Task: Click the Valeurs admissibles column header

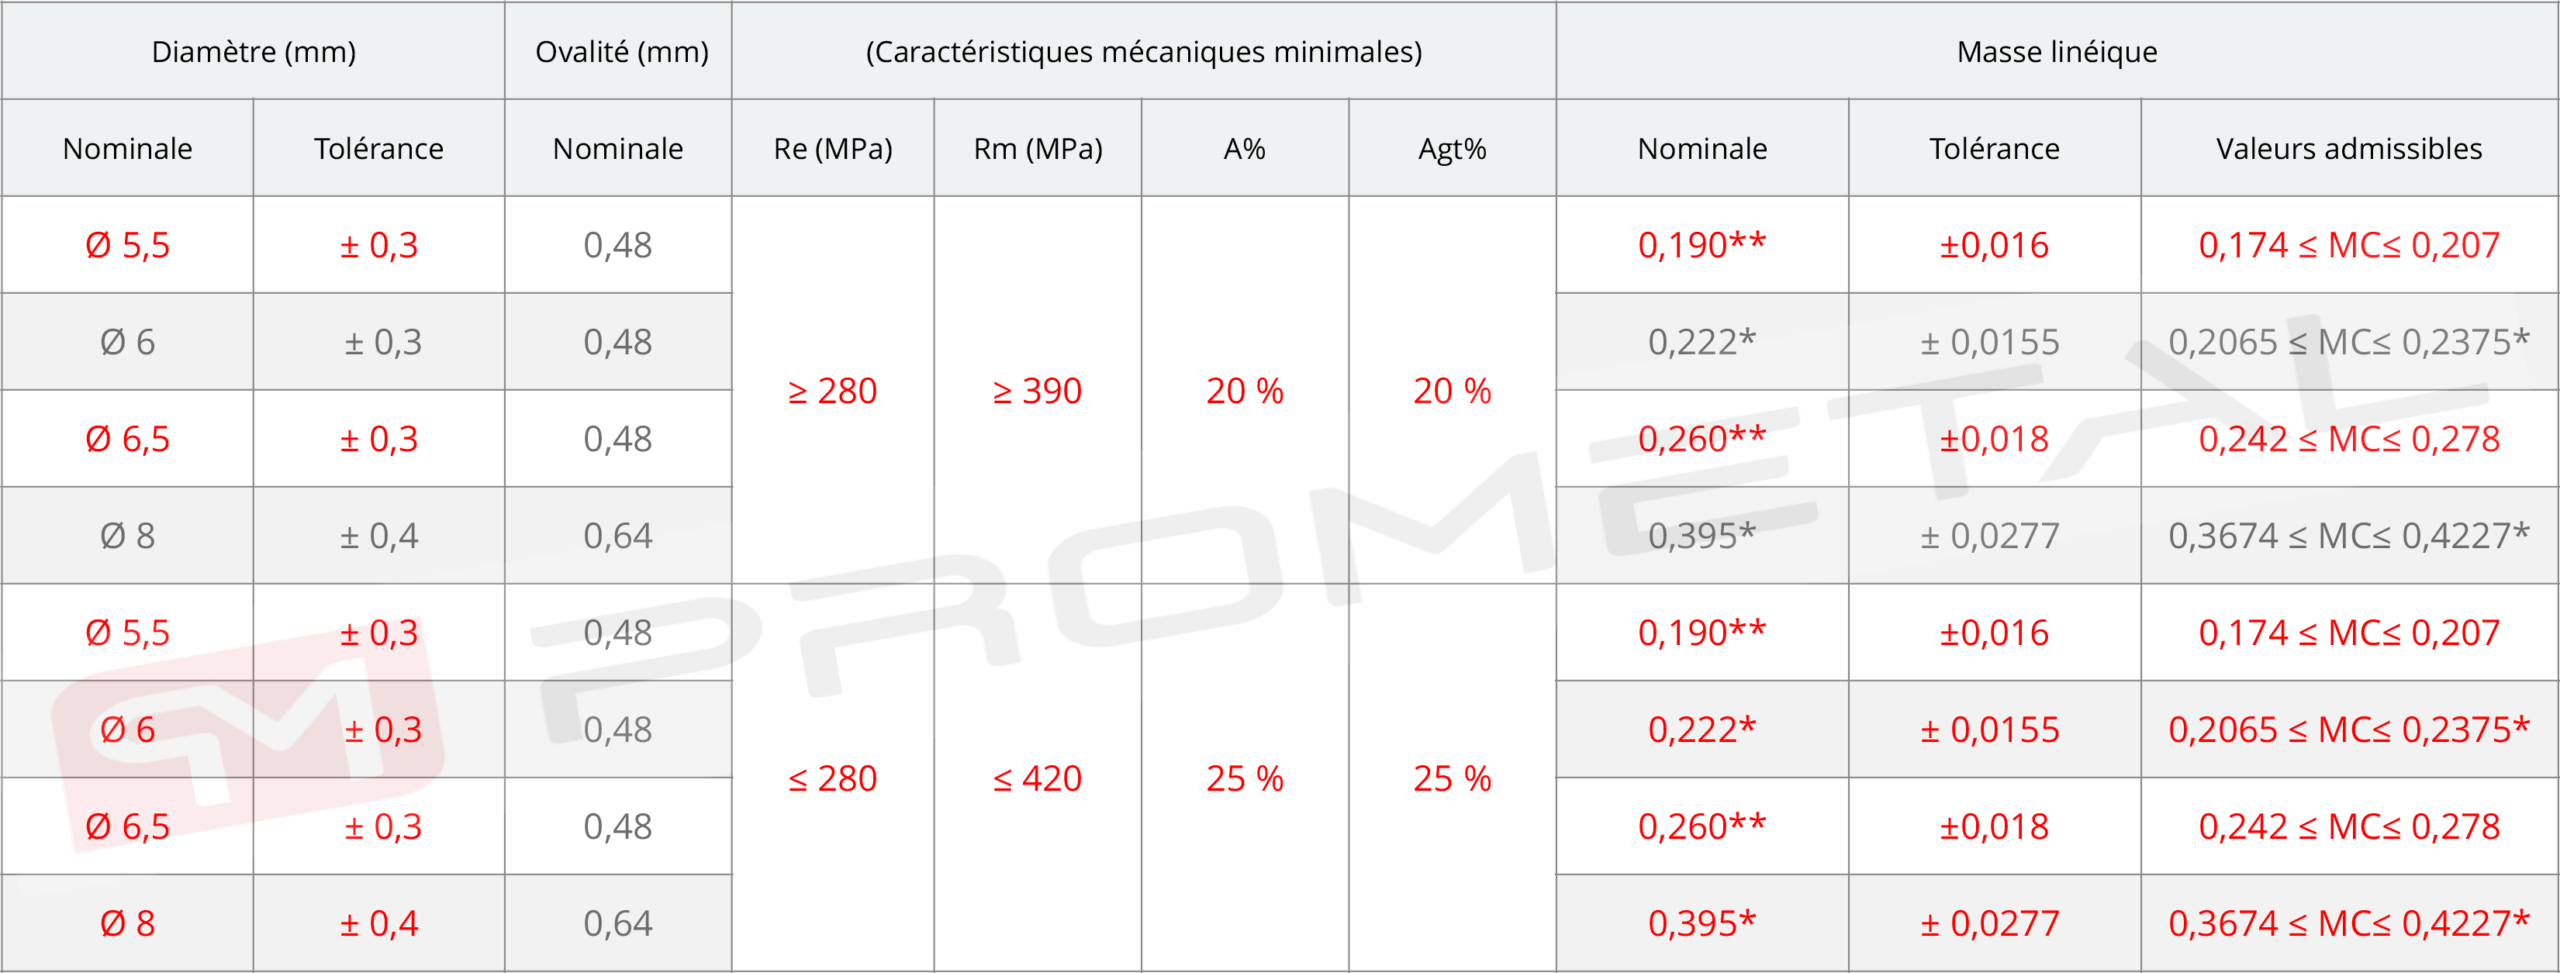Action: point(2348,148)
